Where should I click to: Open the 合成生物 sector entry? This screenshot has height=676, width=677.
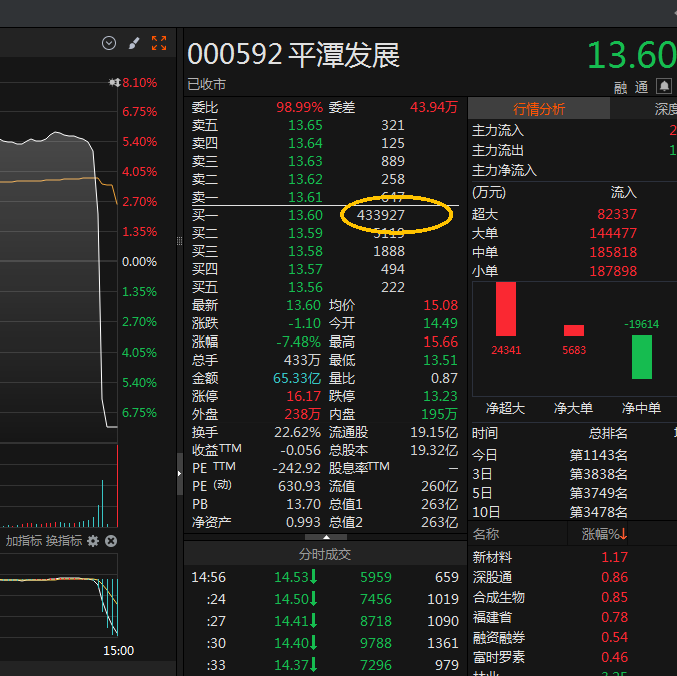coord(498,597)
